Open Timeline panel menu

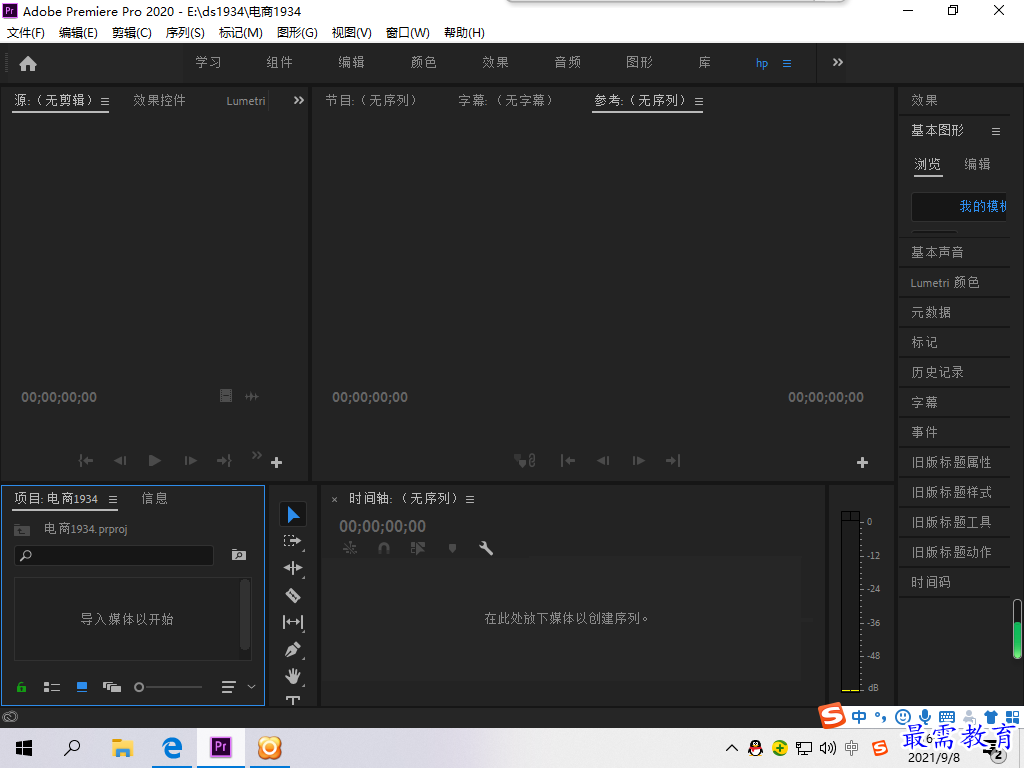470,500
